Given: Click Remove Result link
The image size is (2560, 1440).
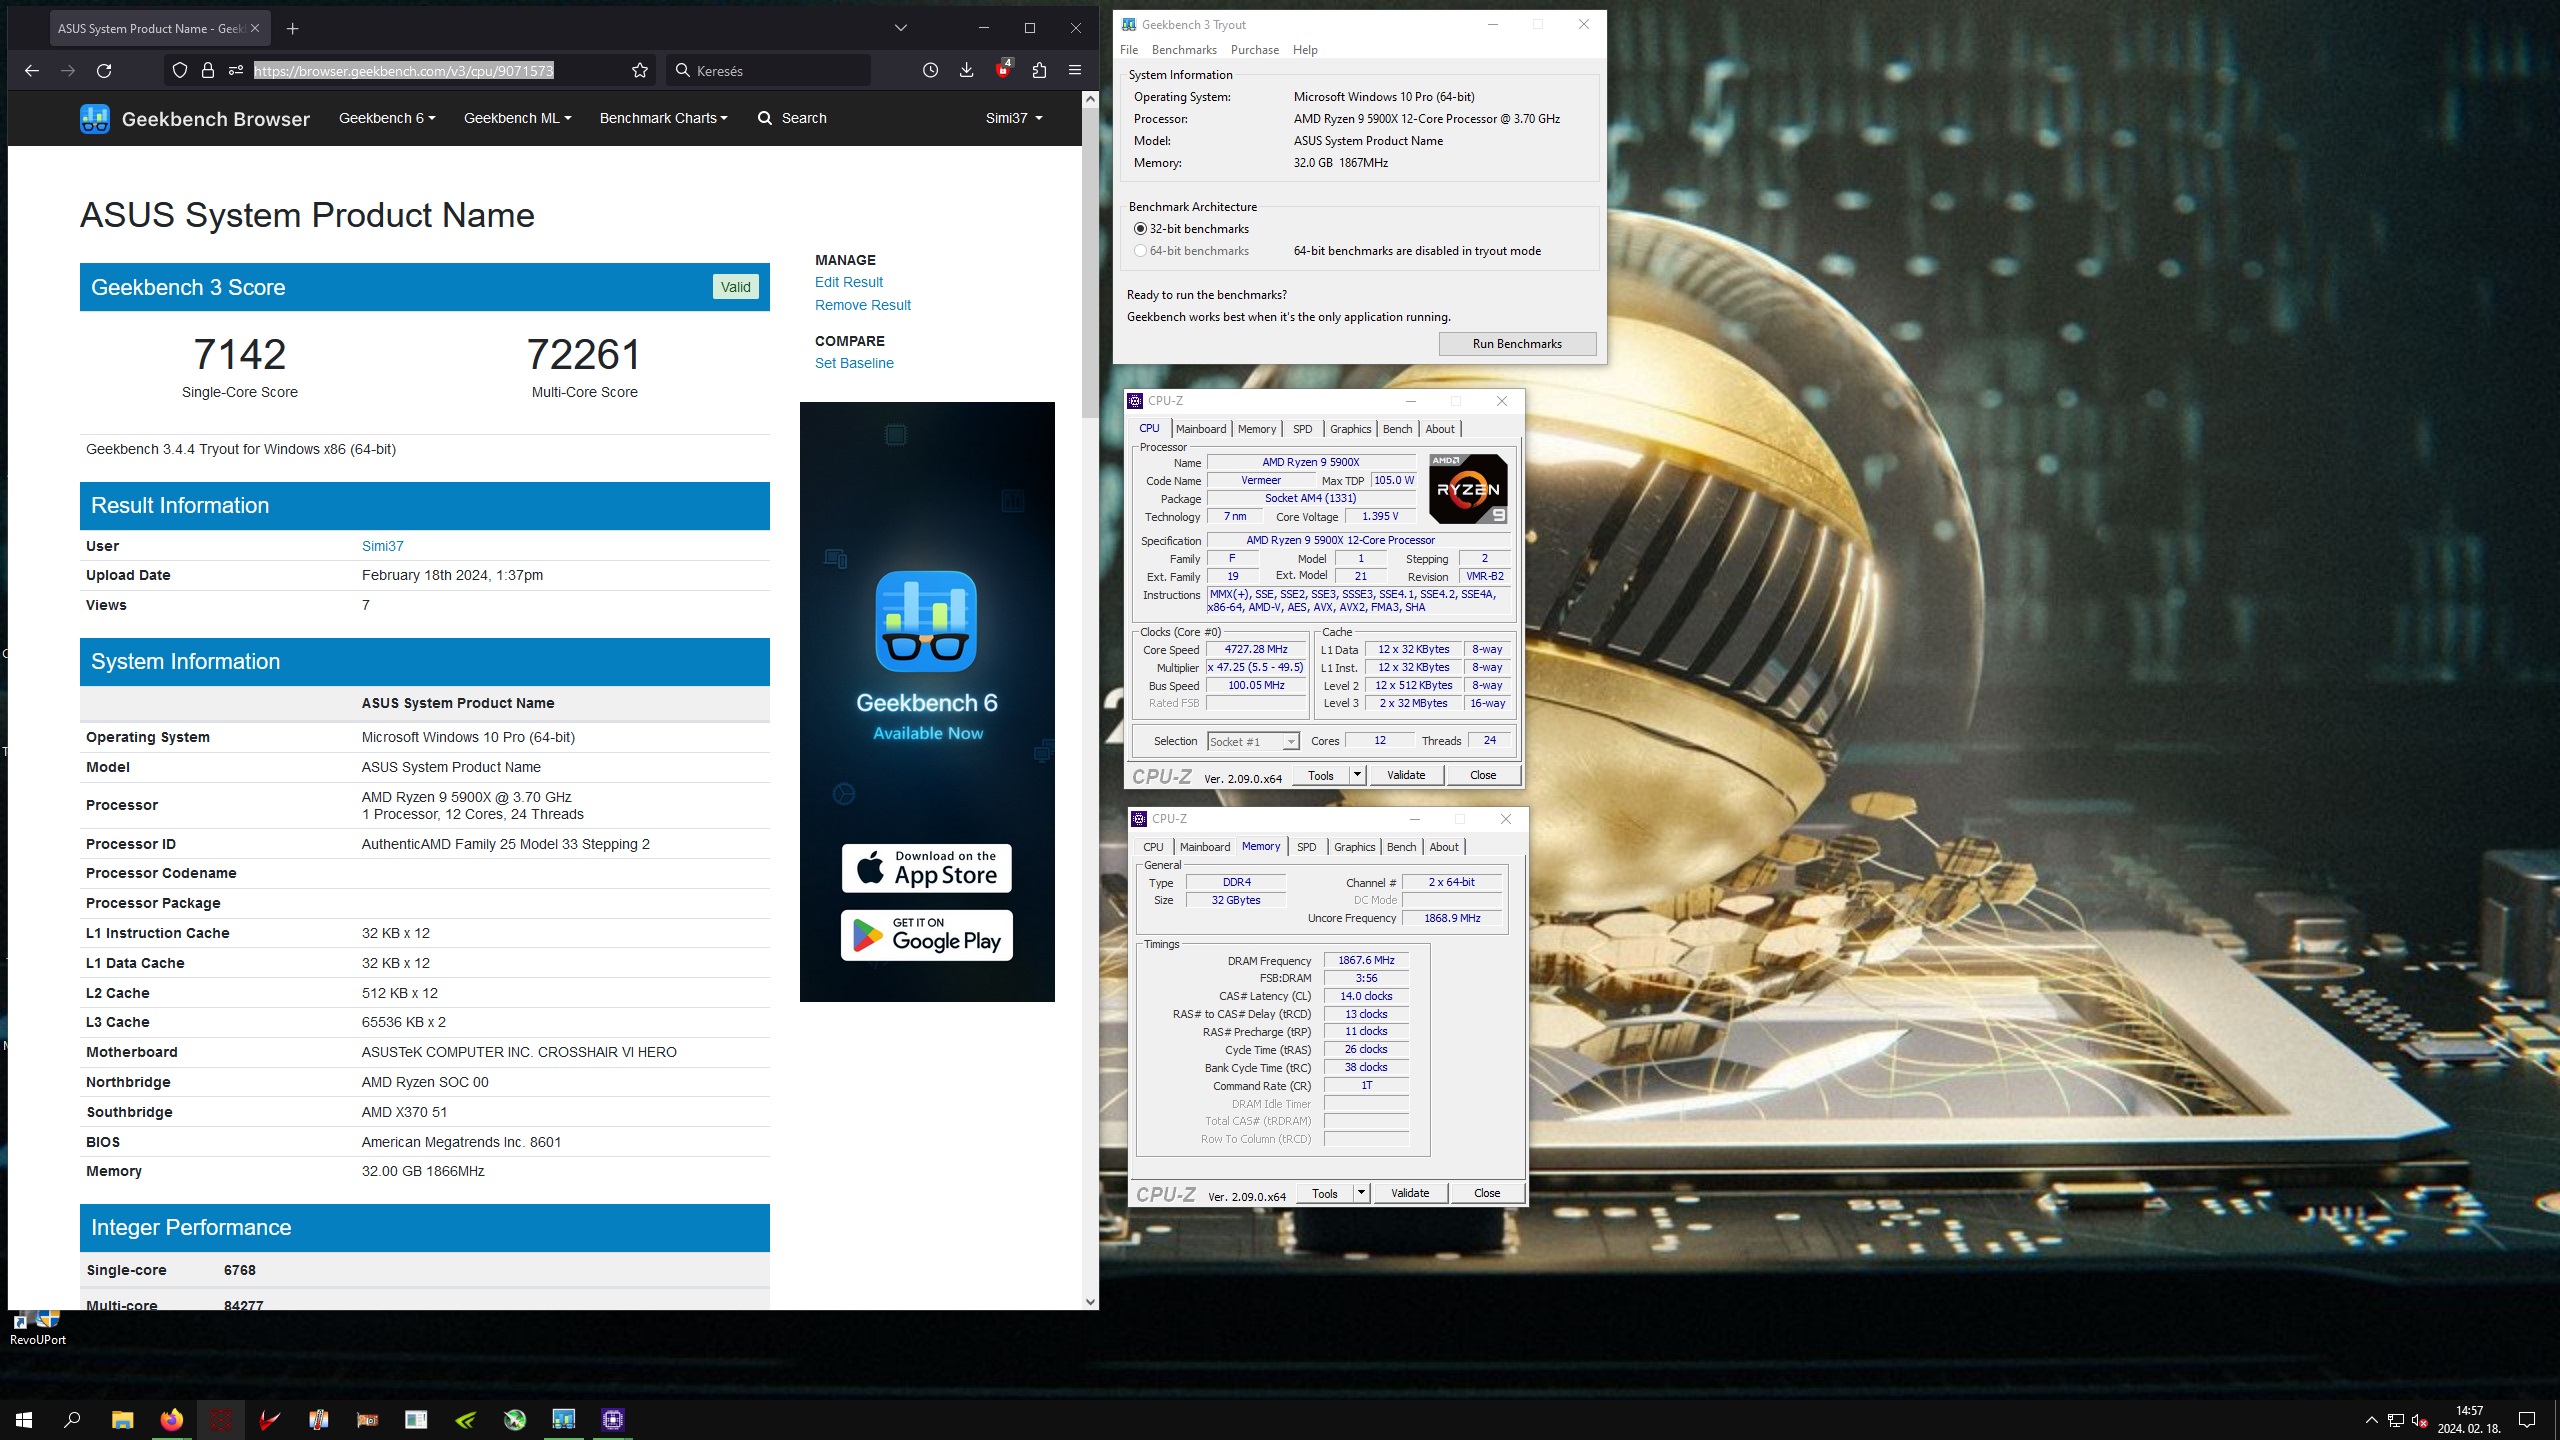Looking at the screenshot, I should click(x=862, y=305).
